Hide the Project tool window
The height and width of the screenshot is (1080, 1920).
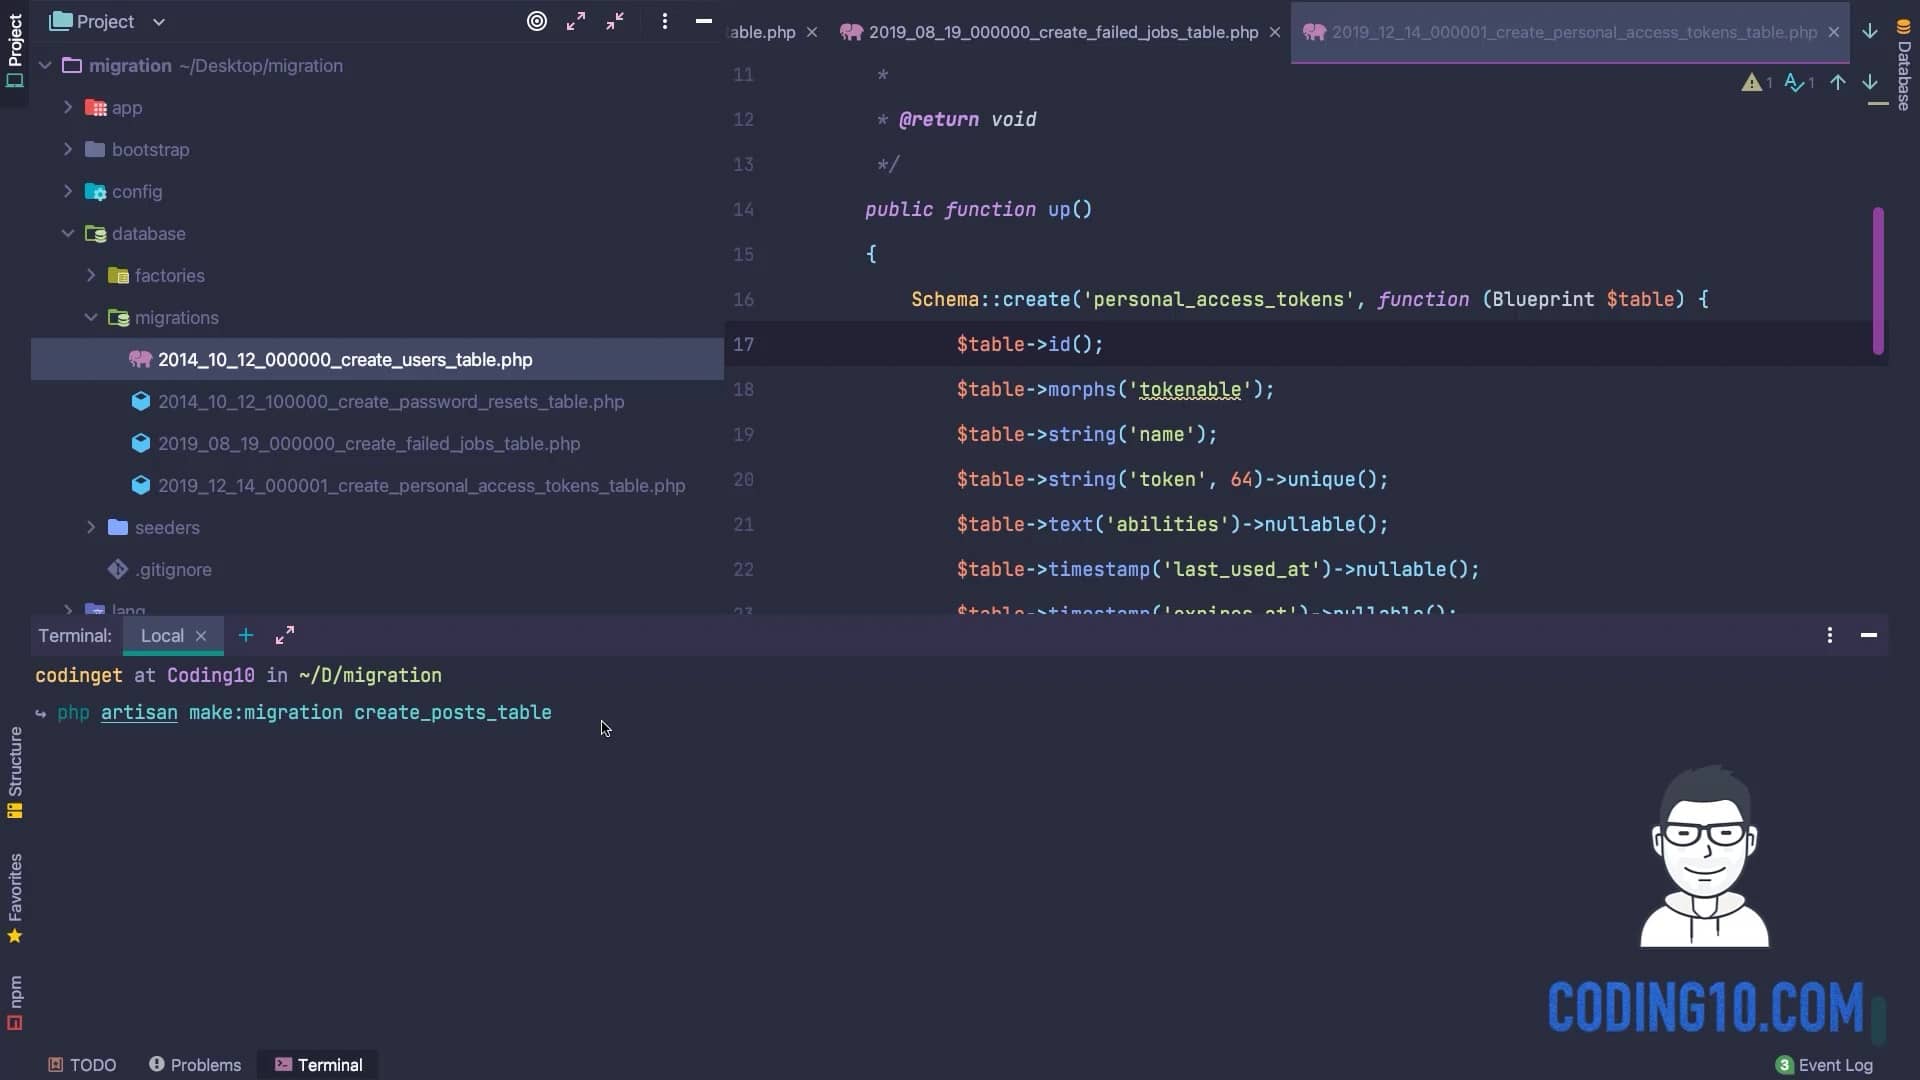(x=704, y=21)
